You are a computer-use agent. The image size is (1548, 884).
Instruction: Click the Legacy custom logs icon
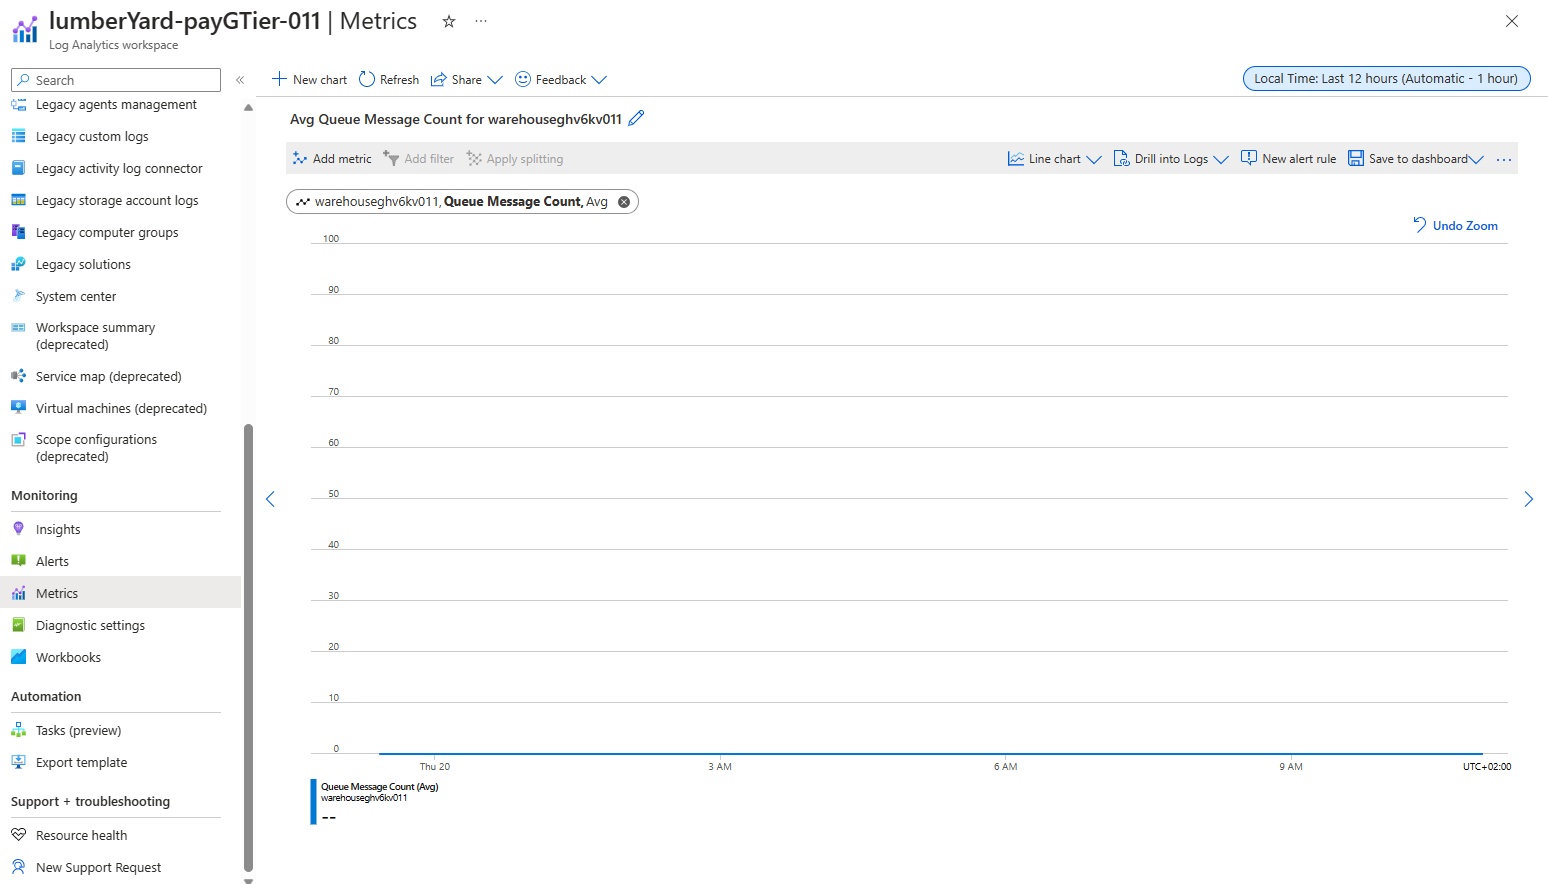pos(18,137)
